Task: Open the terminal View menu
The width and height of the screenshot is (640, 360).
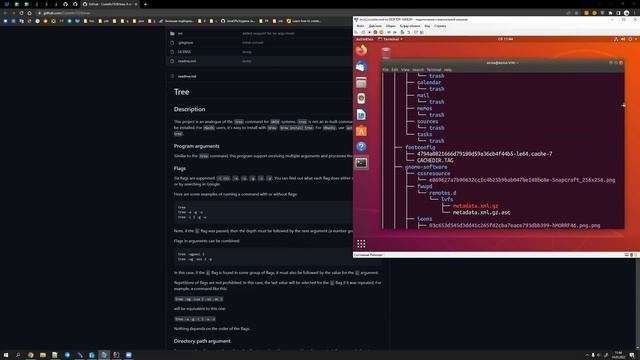Action: (405, 70)
